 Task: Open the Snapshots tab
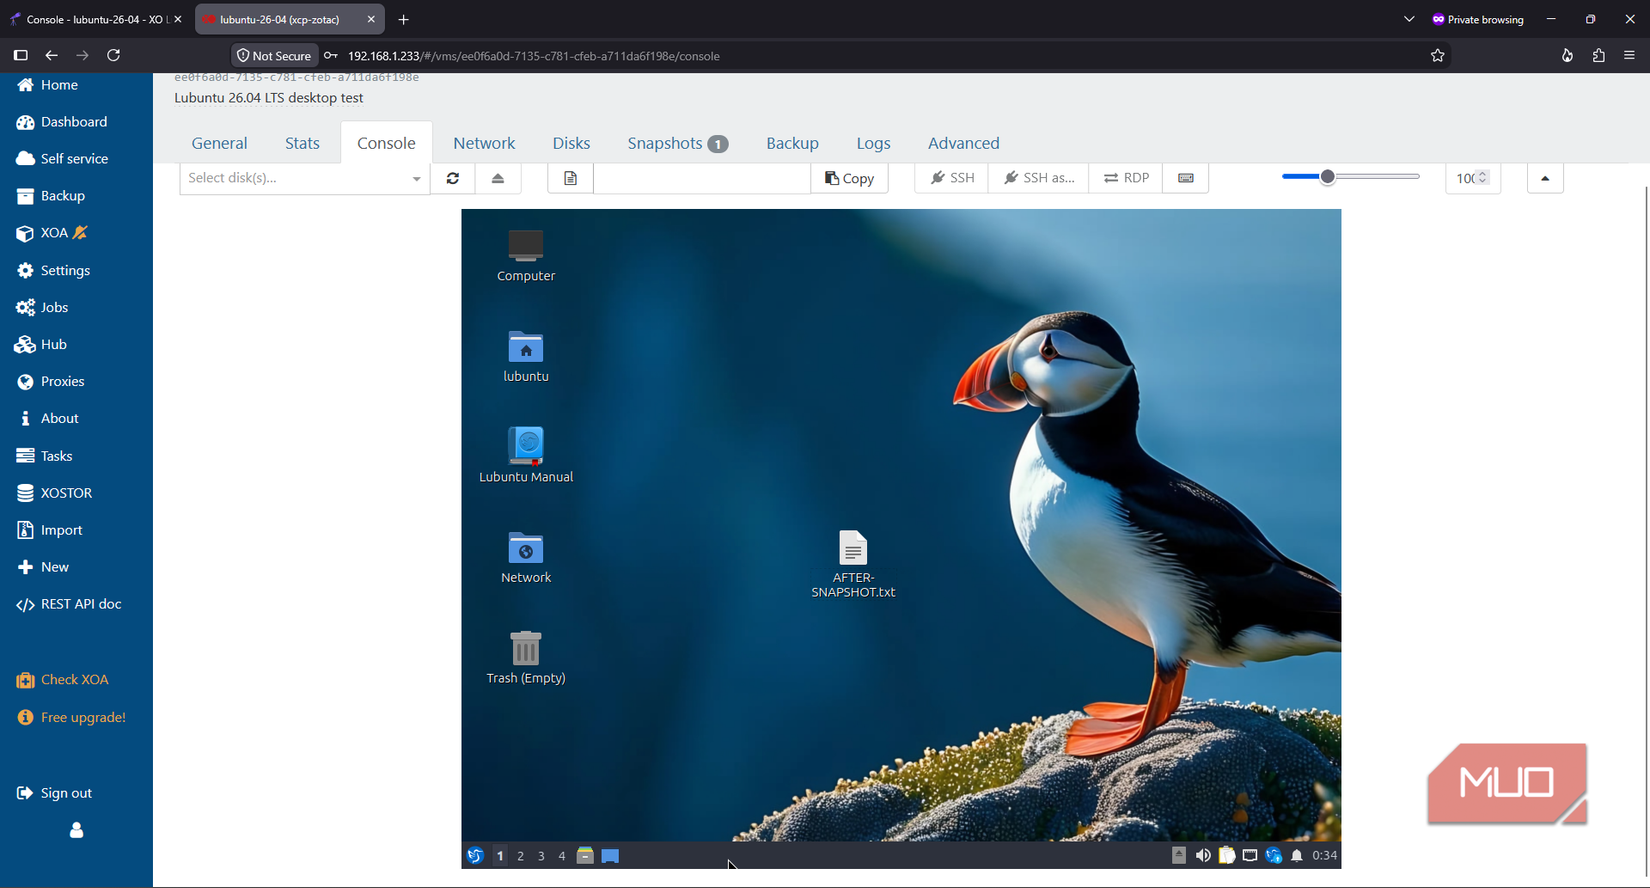coord(677,143)
